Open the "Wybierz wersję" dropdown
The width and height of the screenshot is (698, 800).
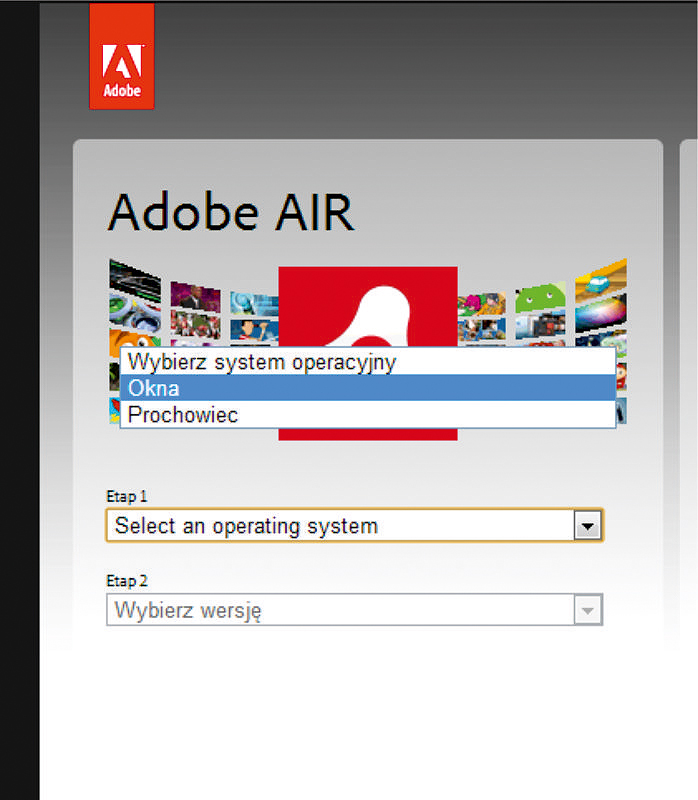[340, 610]
